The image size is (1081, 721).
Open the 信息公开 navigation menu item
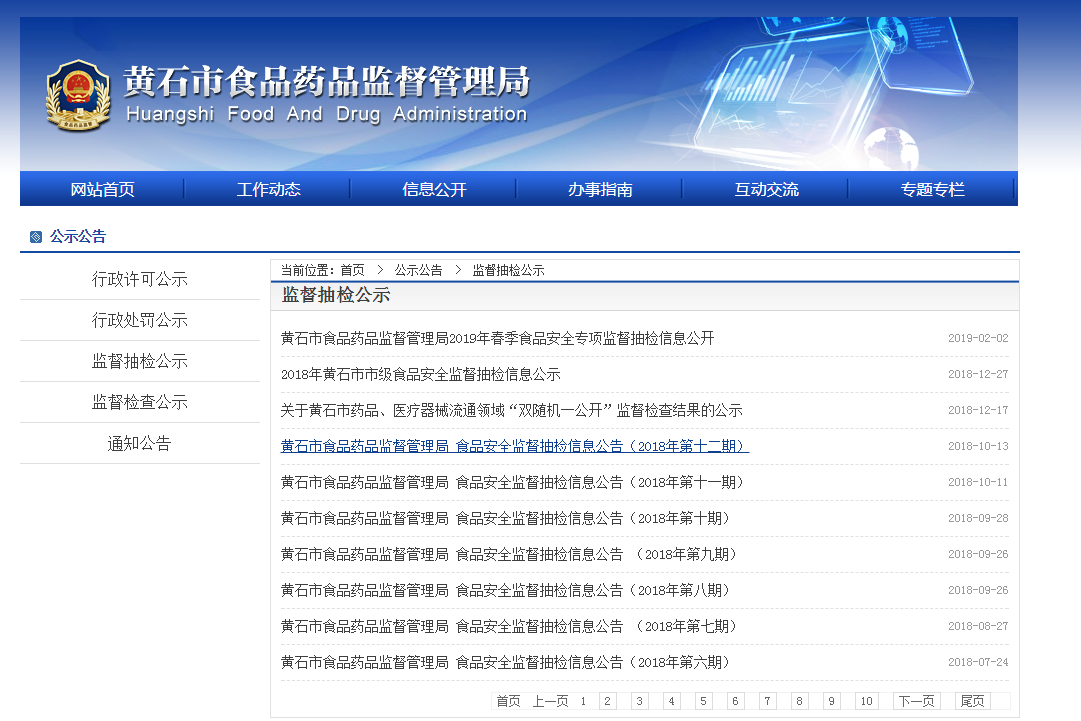[434, 189]
